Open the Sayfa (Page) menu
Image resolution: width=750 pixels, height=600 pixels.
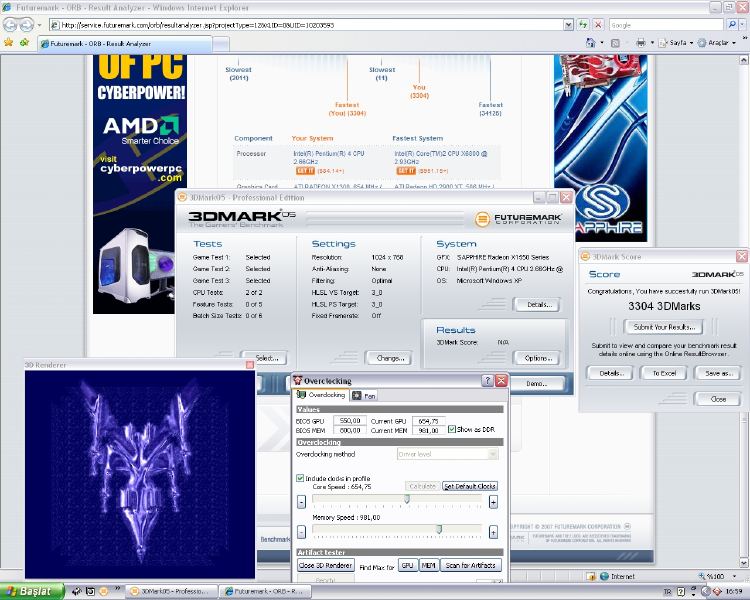tap(675, 43)
